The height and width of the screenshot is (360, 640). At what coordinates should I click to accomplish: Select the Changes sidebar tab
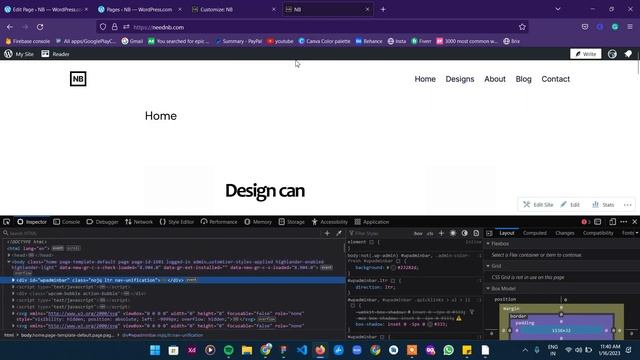(x=565, y=233)
